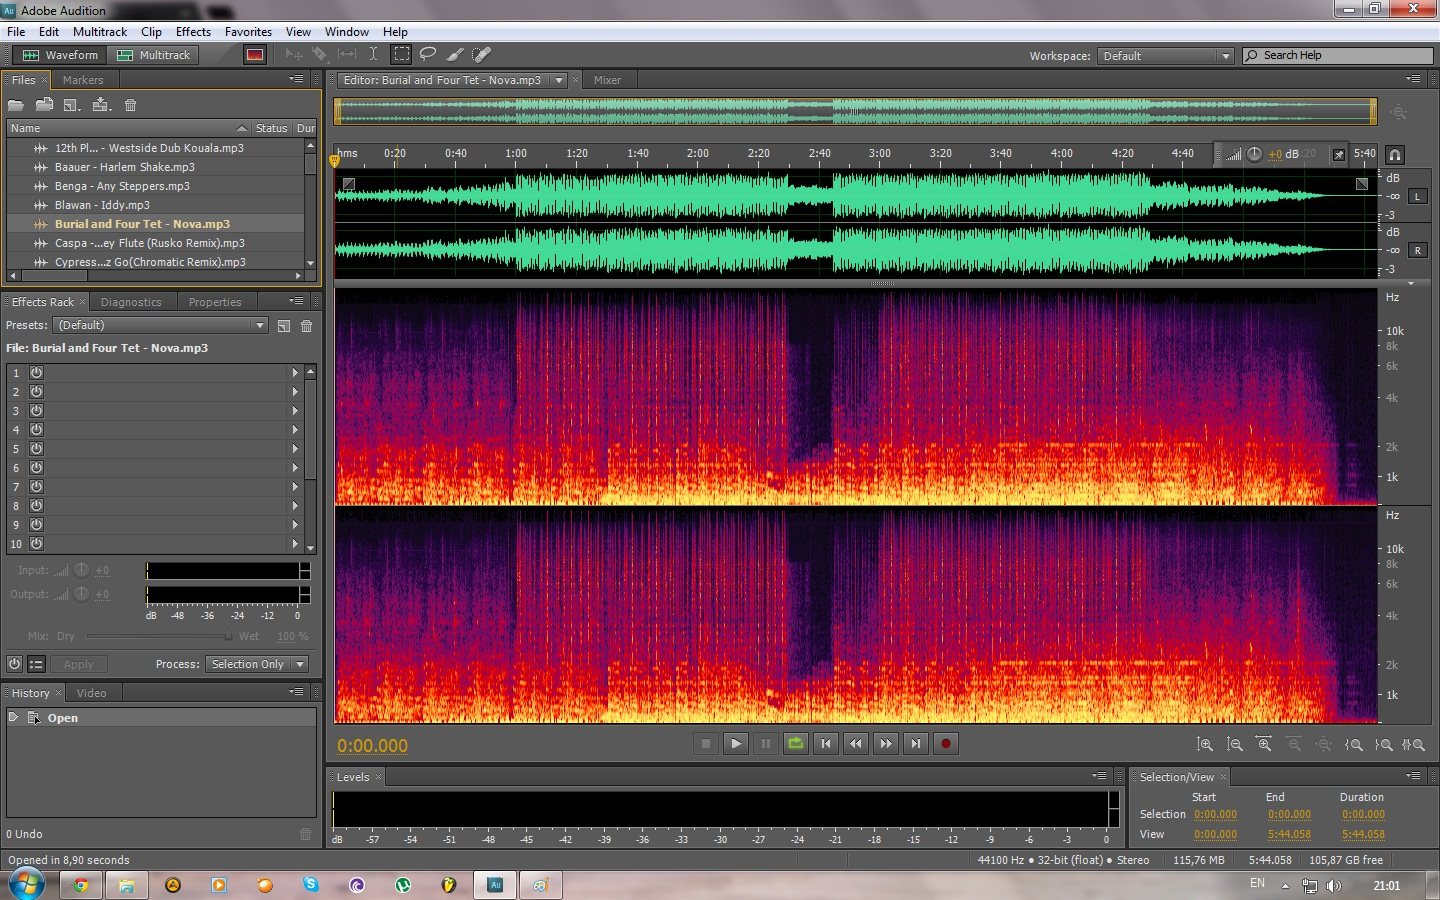Delete effects preset trash icon
Viewport: 1440px width, 900px height.
pos(307,326)
